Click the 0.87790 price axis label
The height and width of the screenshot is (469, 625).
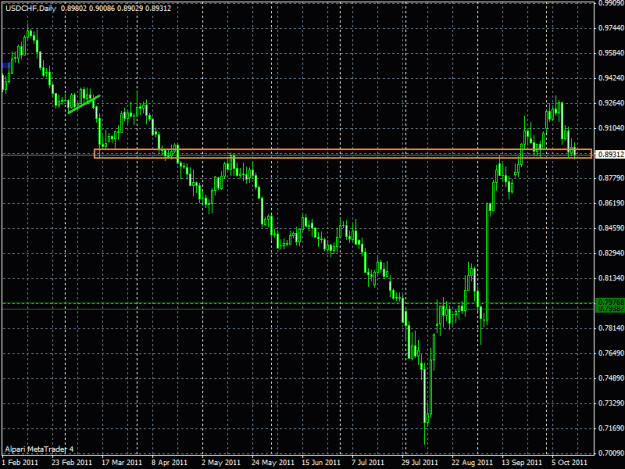[x=611, y=178]
